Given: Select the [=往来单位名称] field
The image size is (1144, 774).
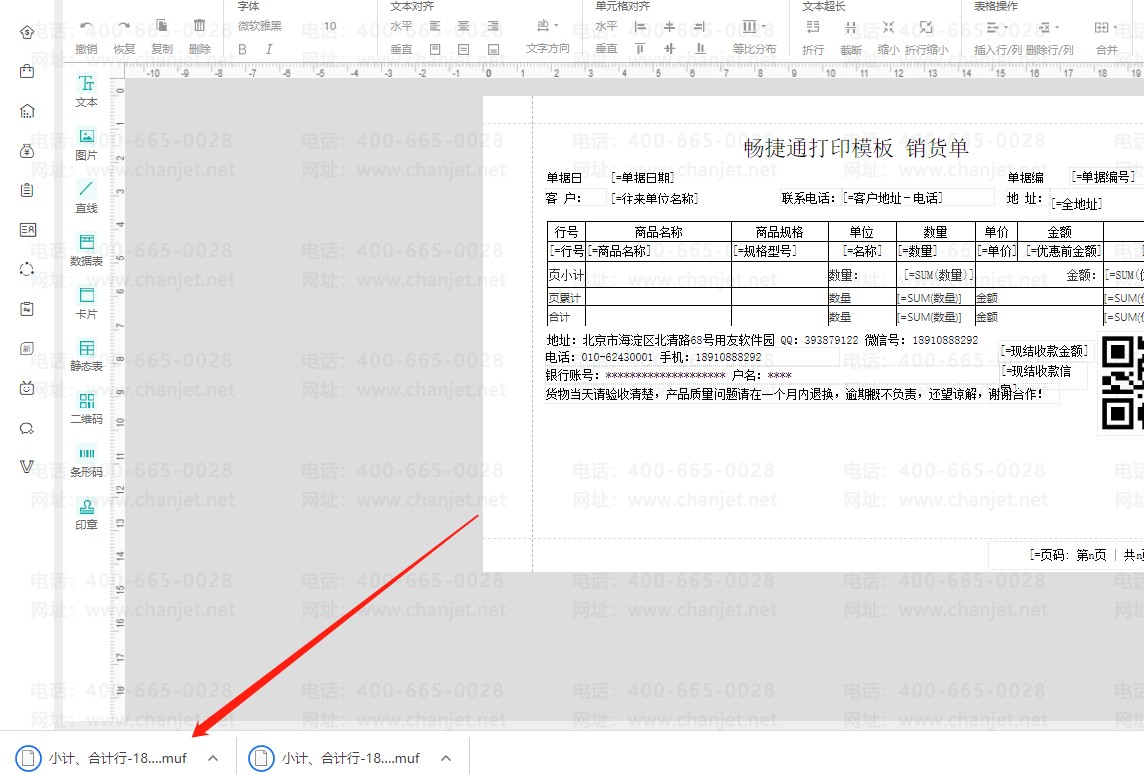Looking at the screenshot, I should point(654,198).
